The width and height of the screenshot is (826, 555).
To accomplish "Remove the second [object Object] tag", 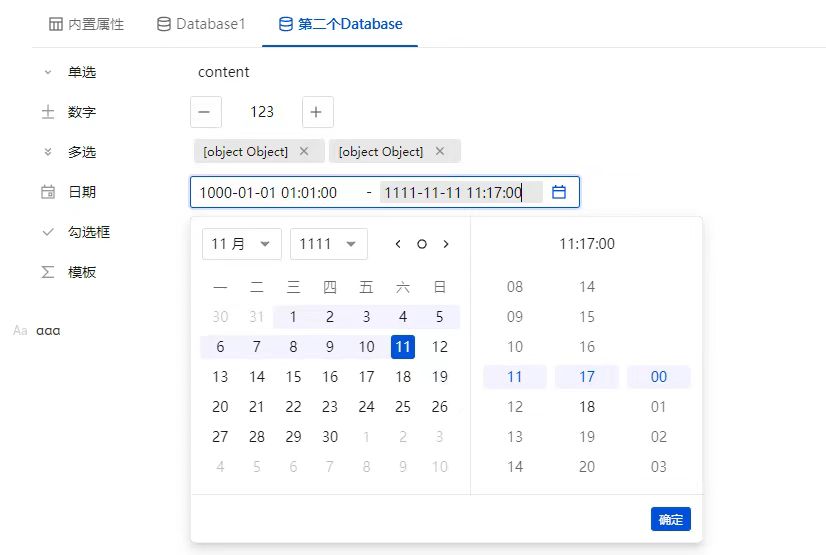I will (x=439, y=151).
